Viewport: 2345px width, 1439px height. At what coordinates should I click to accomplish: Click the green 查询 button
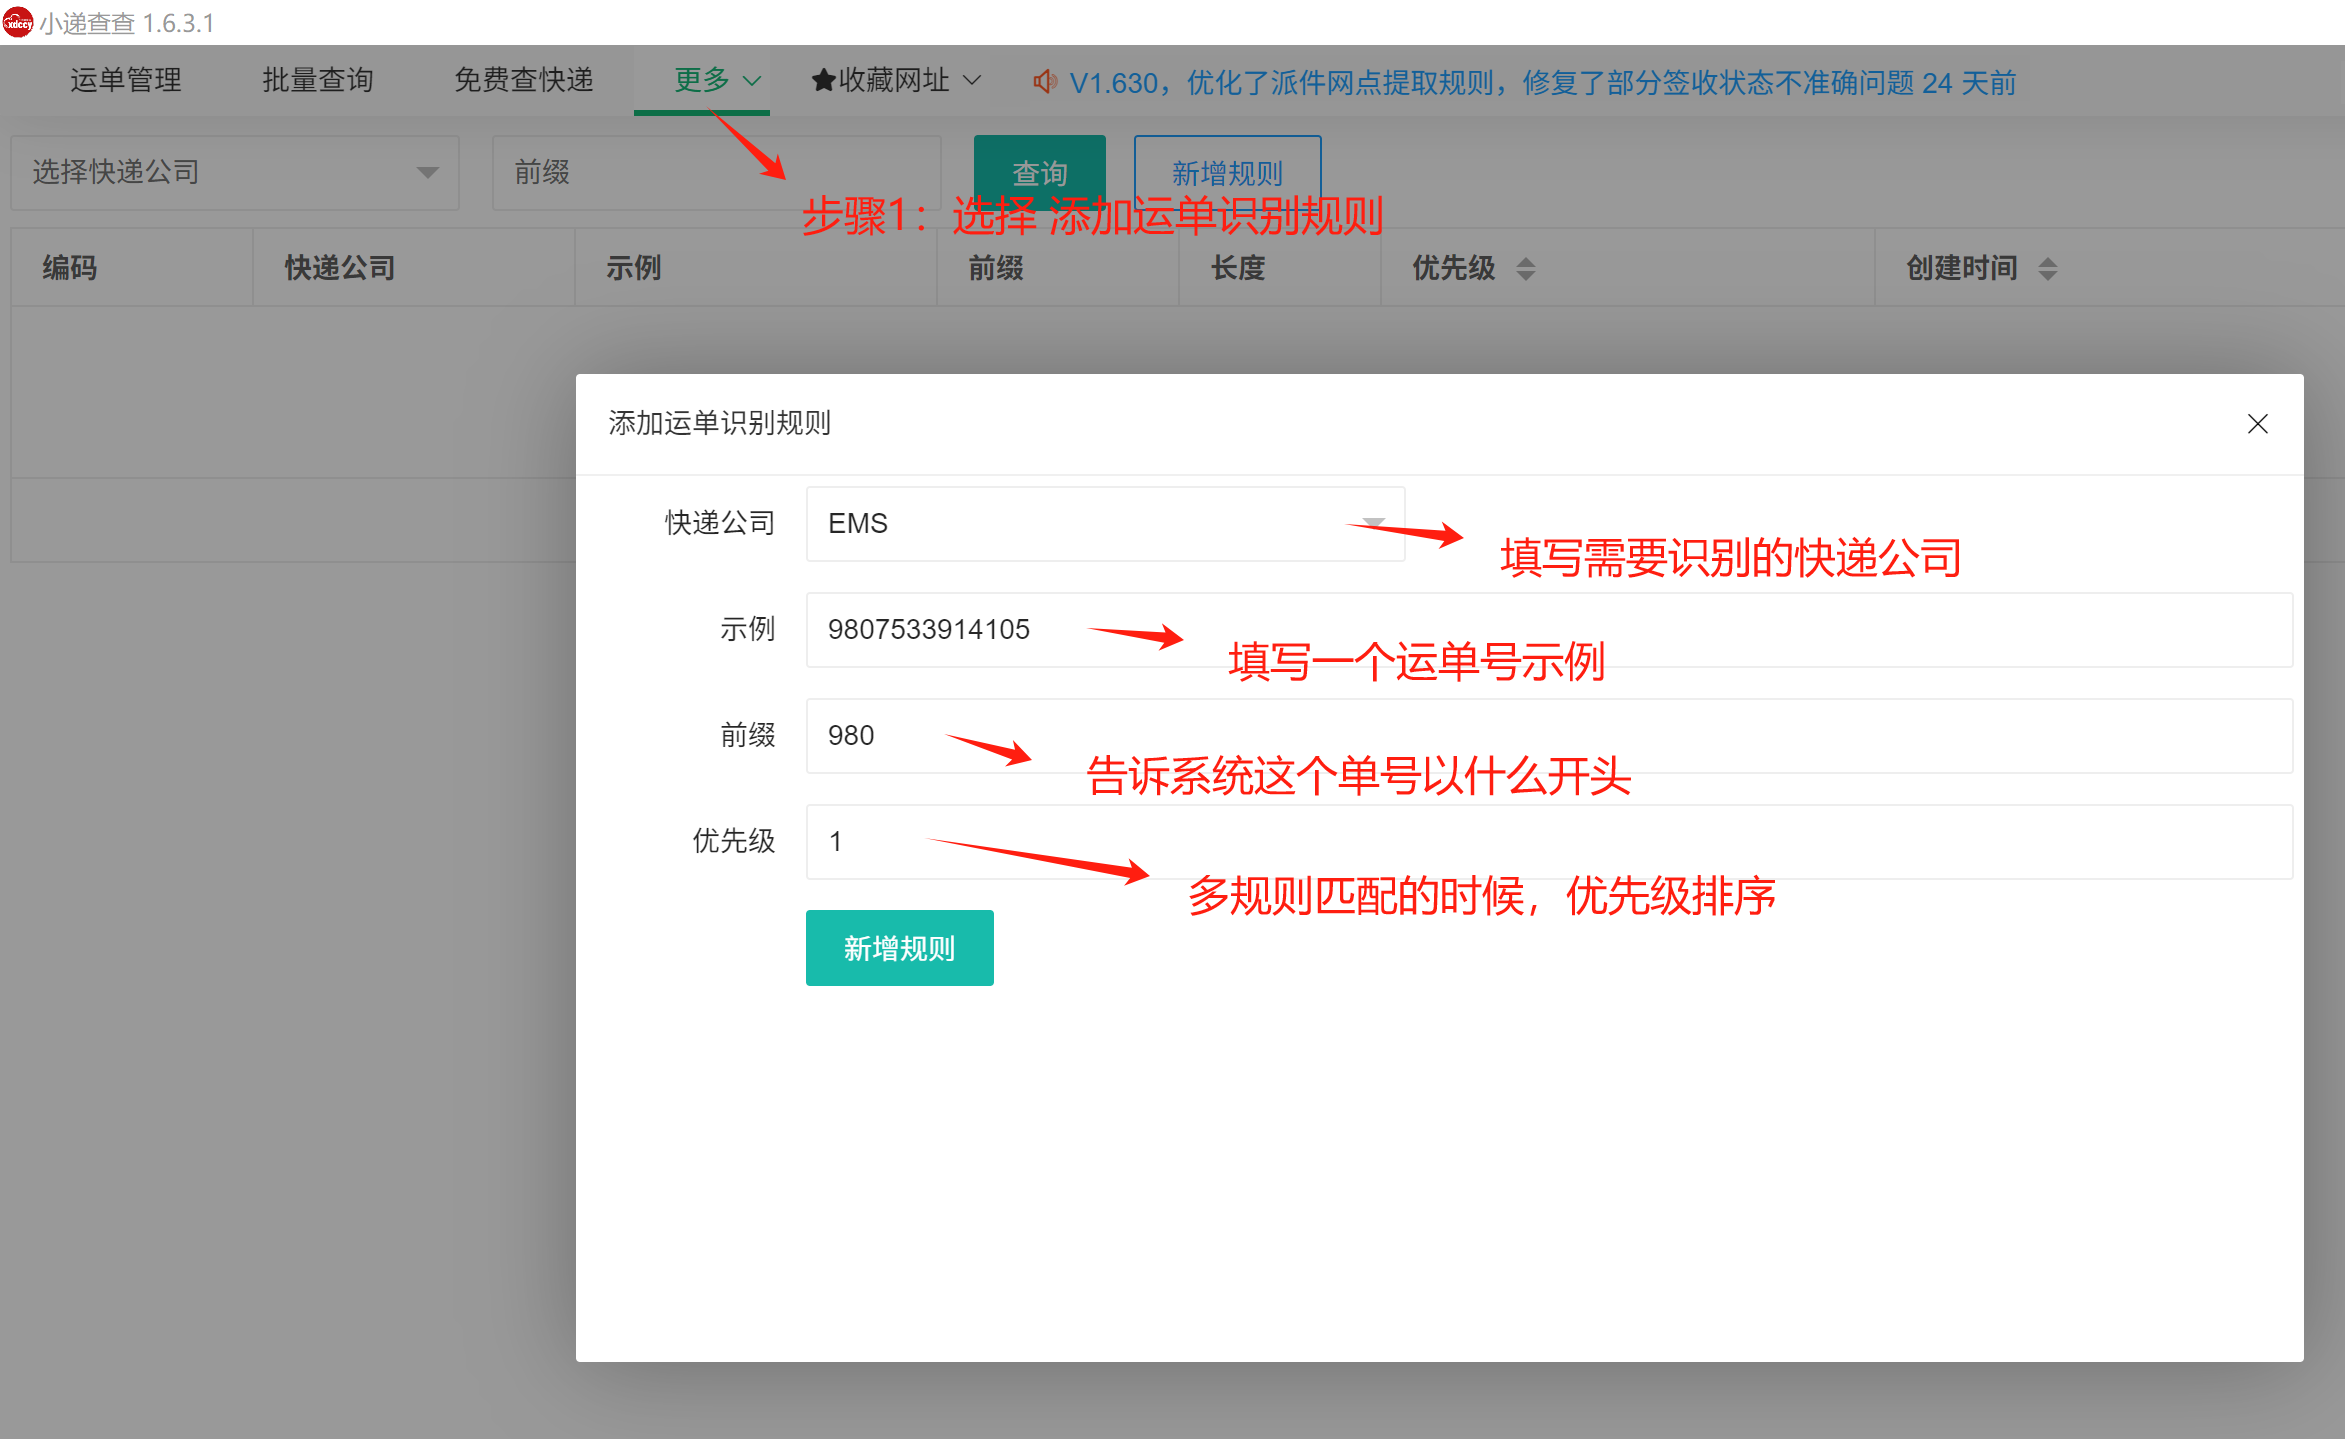pos(1039,172)
